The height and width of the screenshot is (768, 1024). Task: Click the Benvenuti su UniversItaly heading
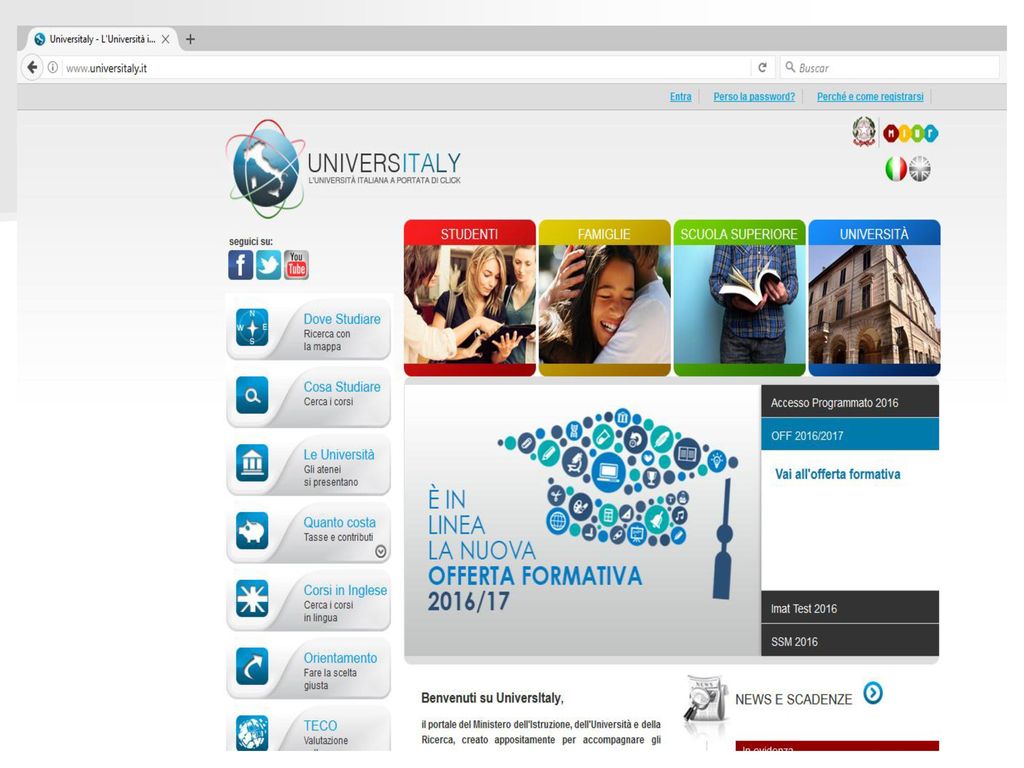(492, 698)
